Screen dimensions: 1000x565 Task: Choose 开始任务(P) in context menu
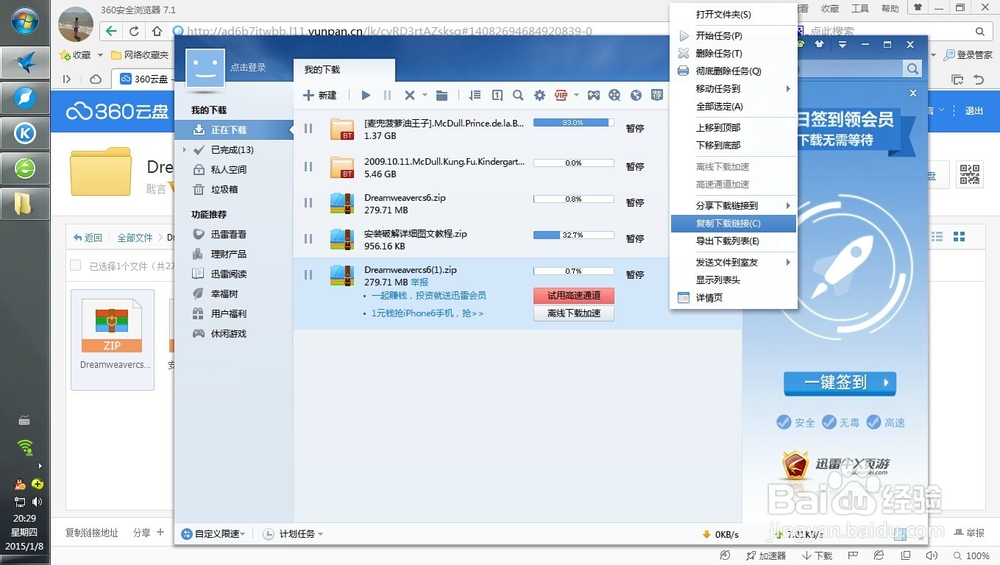(x=733, y=36)
